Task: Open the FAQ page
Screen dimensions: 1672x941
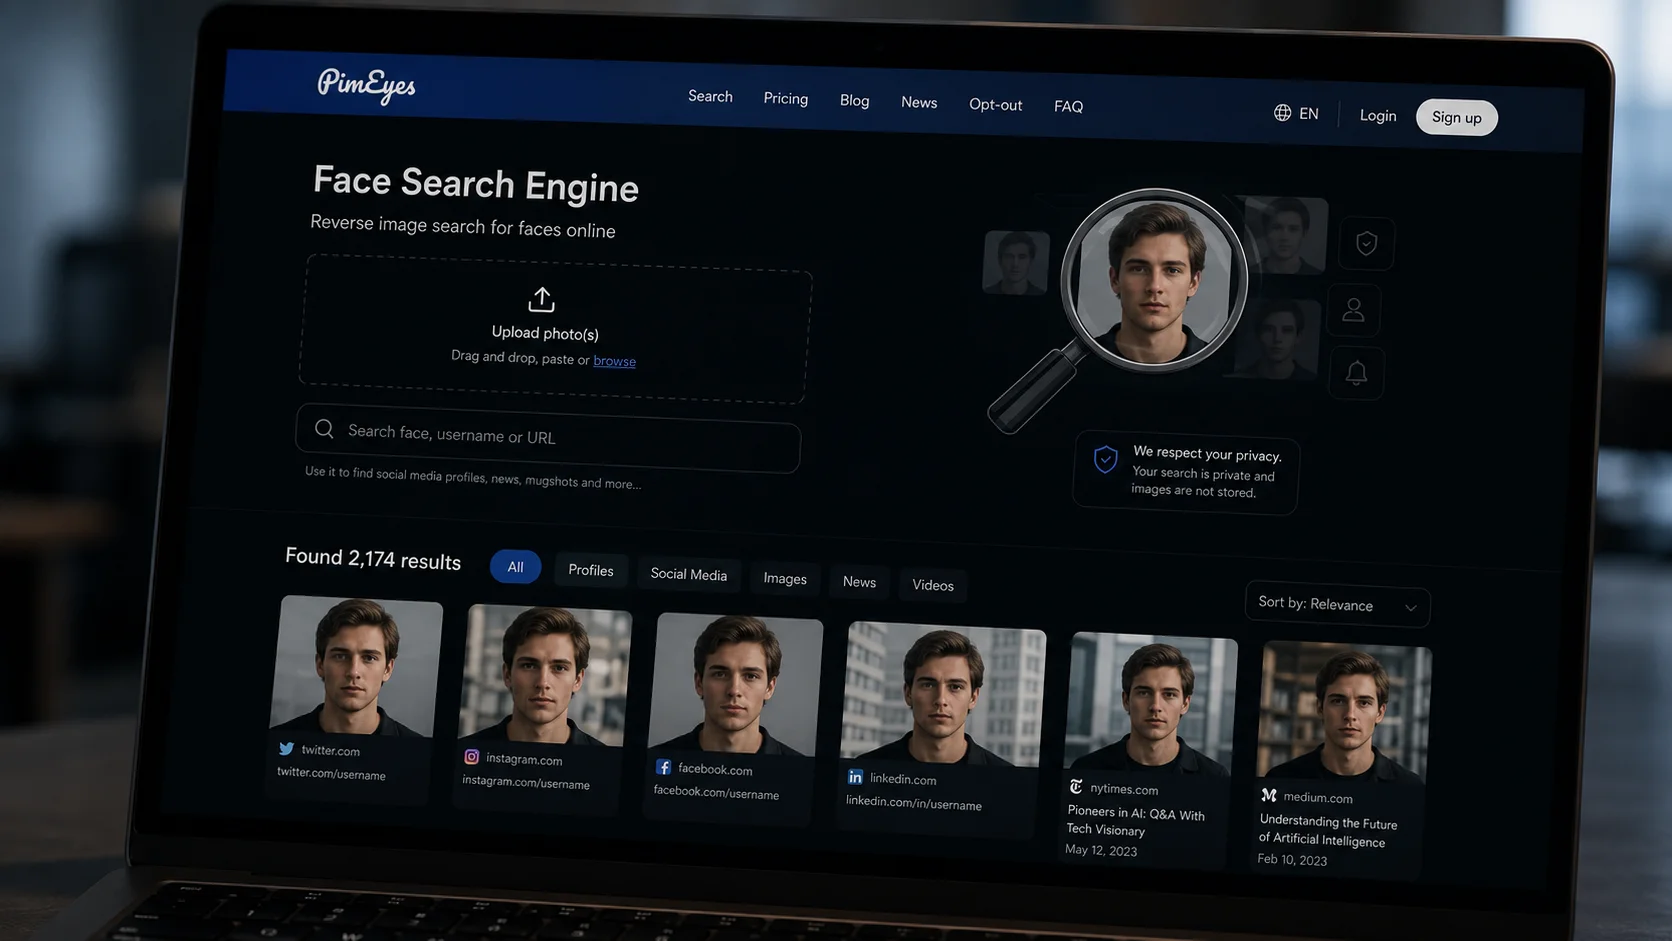Action: point(1068,106)
